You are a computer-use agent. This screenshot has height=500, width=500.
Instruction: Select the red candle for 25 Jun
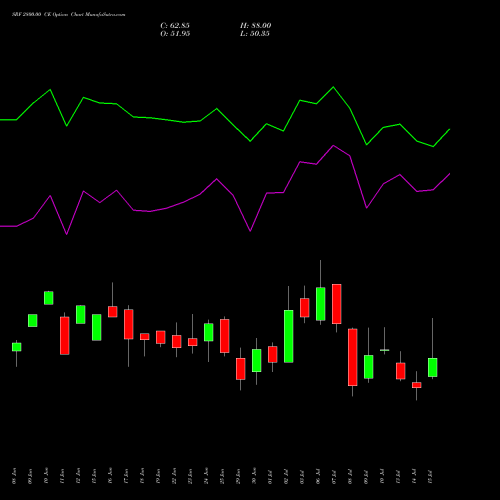[225, 336]
